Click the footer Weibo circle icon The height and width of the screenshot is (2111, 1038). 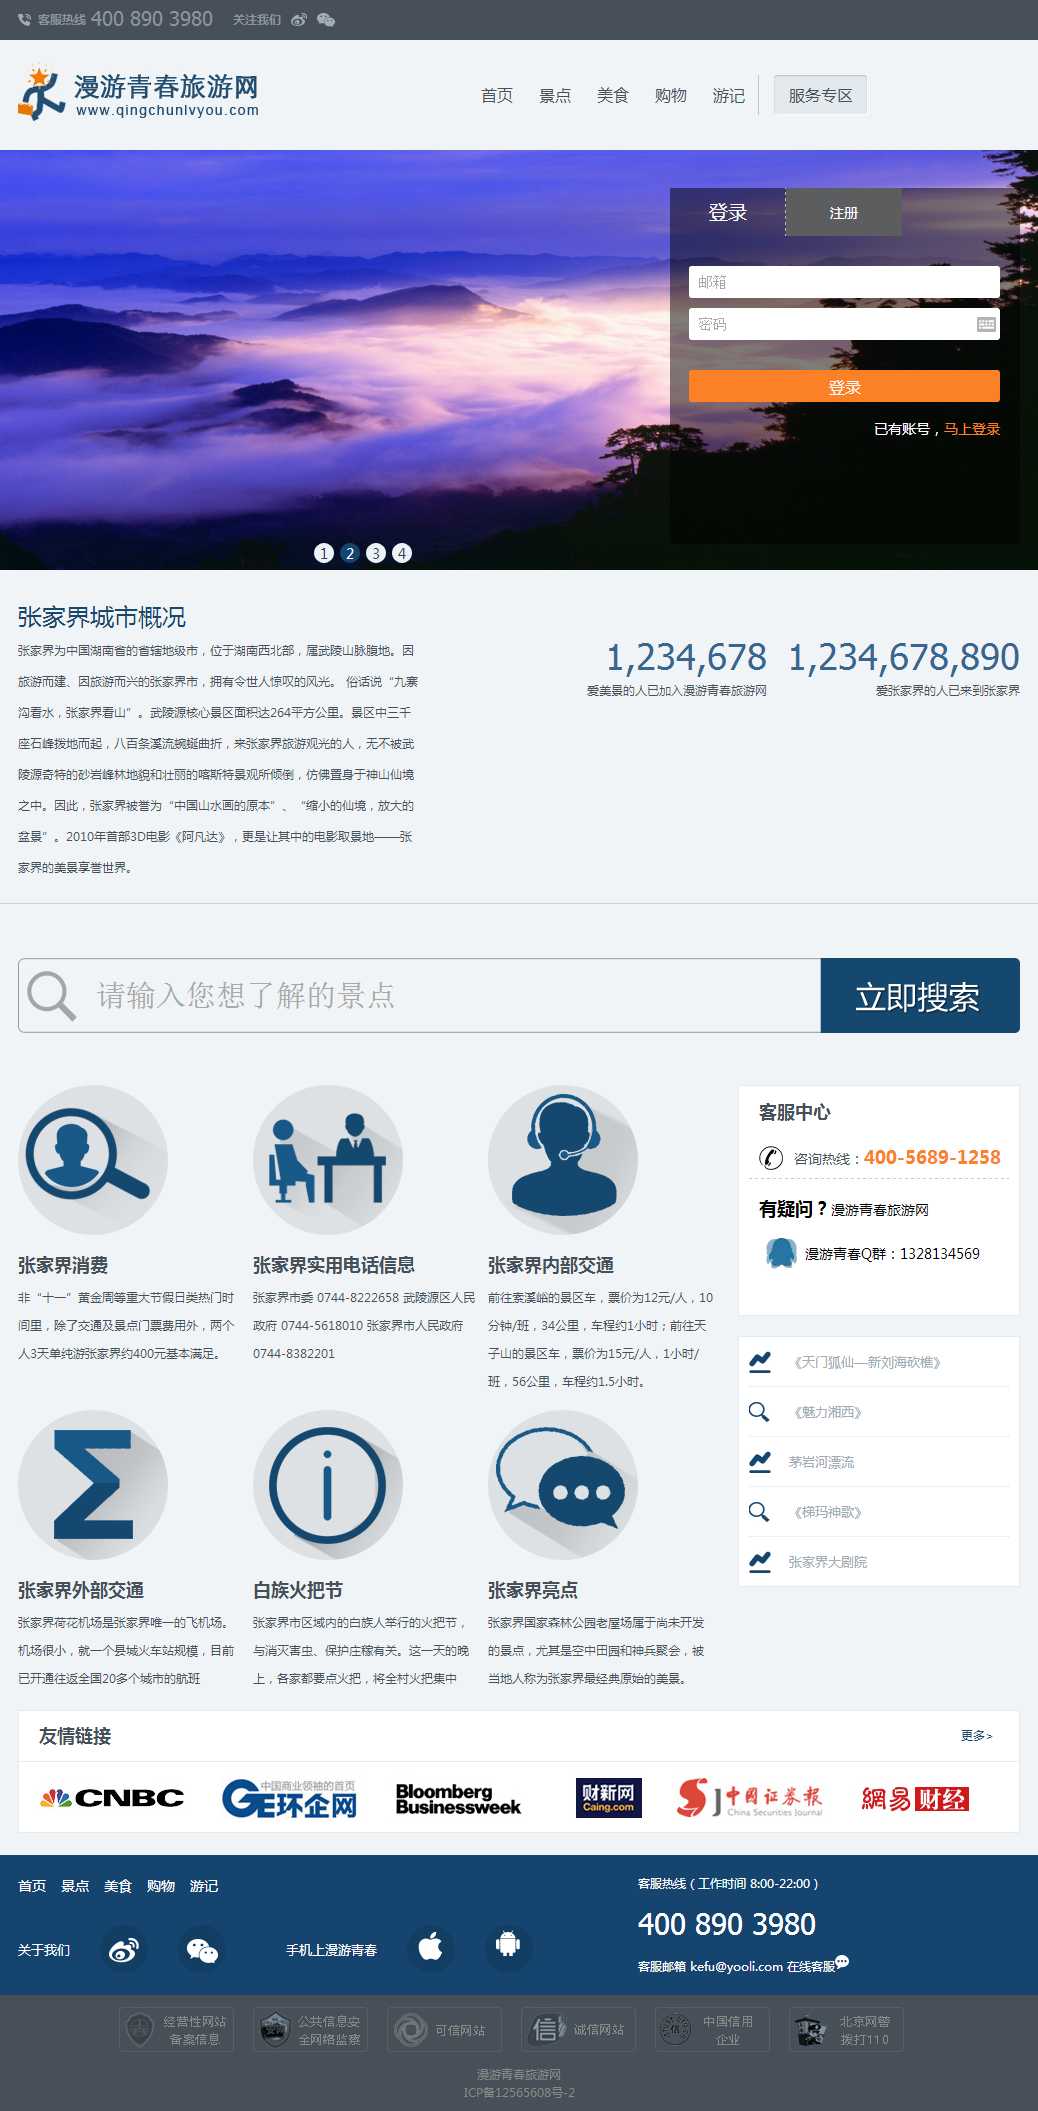[124, 1949]
